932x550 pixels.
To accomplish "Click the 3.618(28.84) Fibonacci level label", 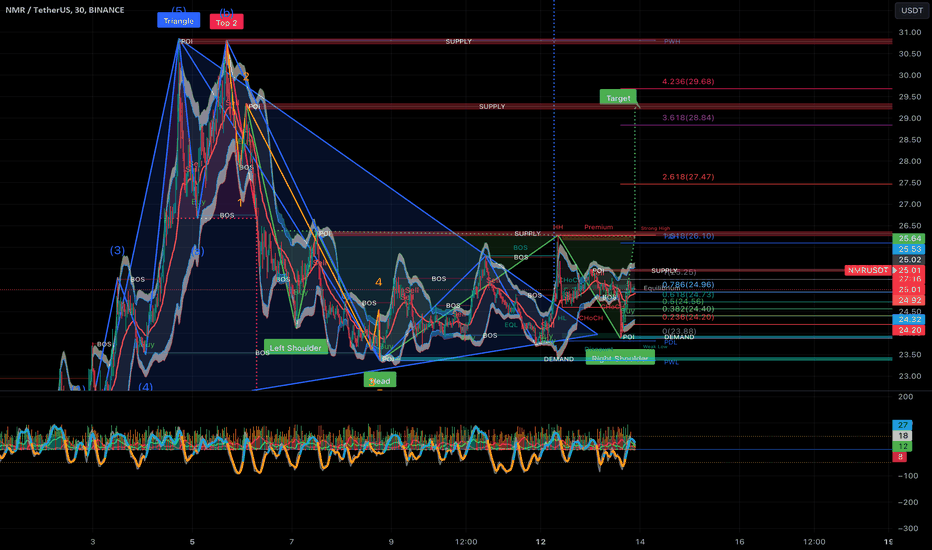I will (x=688, y=118).
